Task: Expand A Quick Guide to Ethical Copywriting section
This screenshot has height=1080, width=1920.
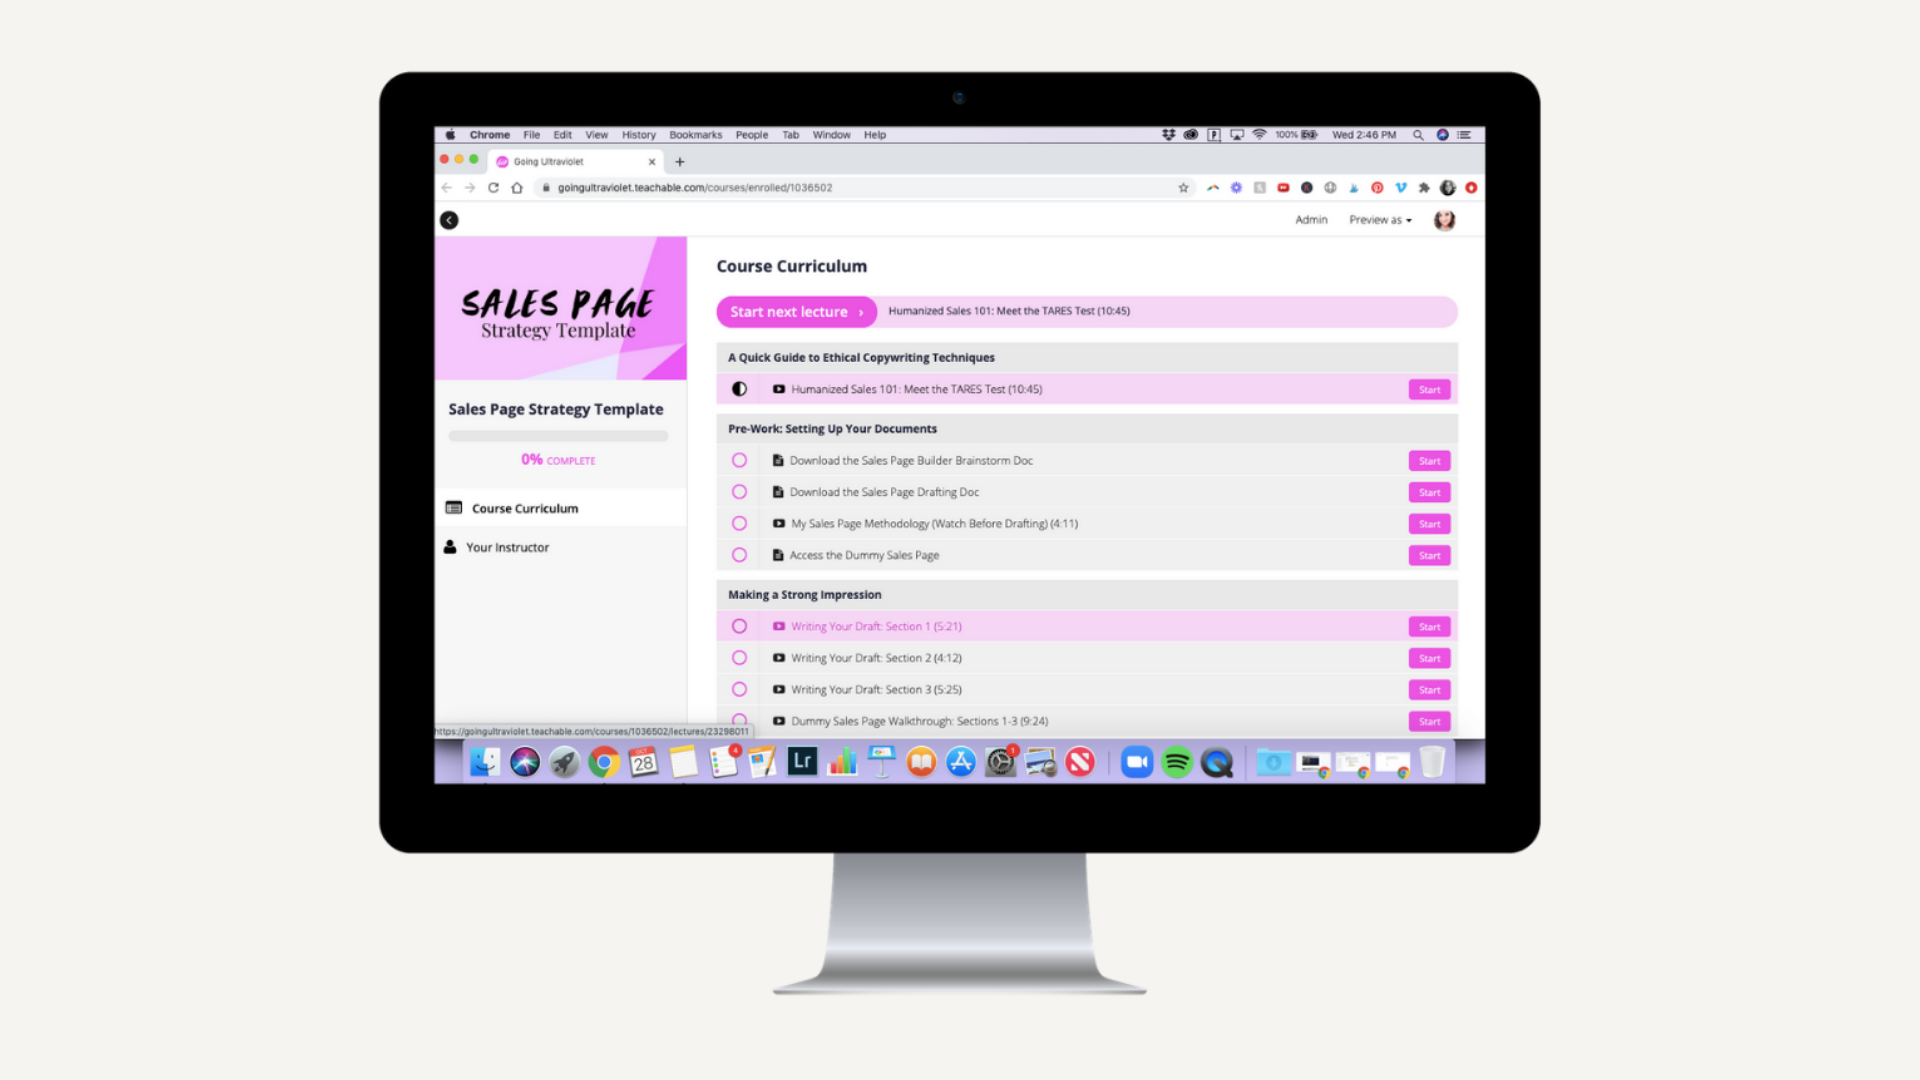Action: (x=862, y=357)
